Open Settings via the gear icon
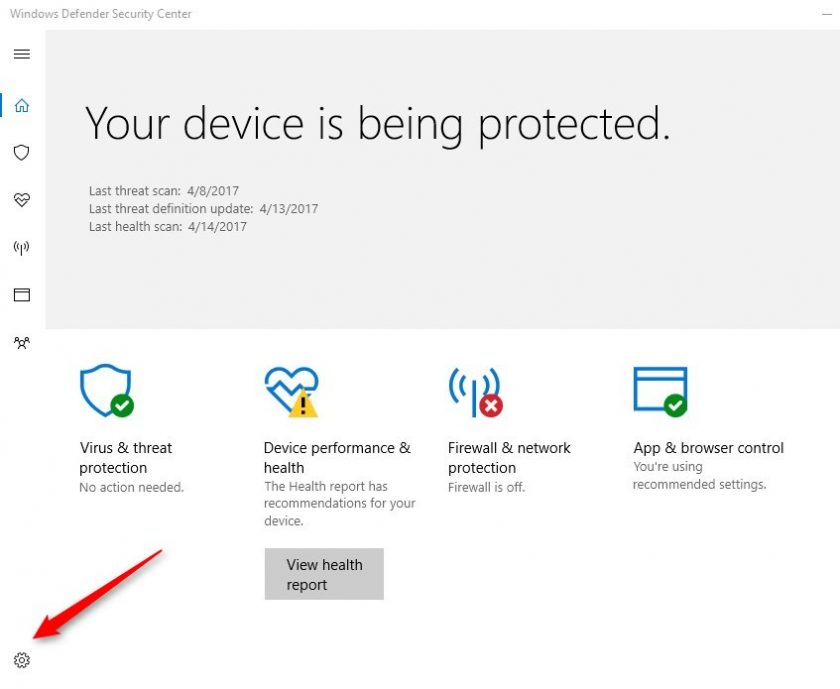Image resolution: width=840 pixels, height=689 pixels. pyautogui.click(x=22, y=660)
